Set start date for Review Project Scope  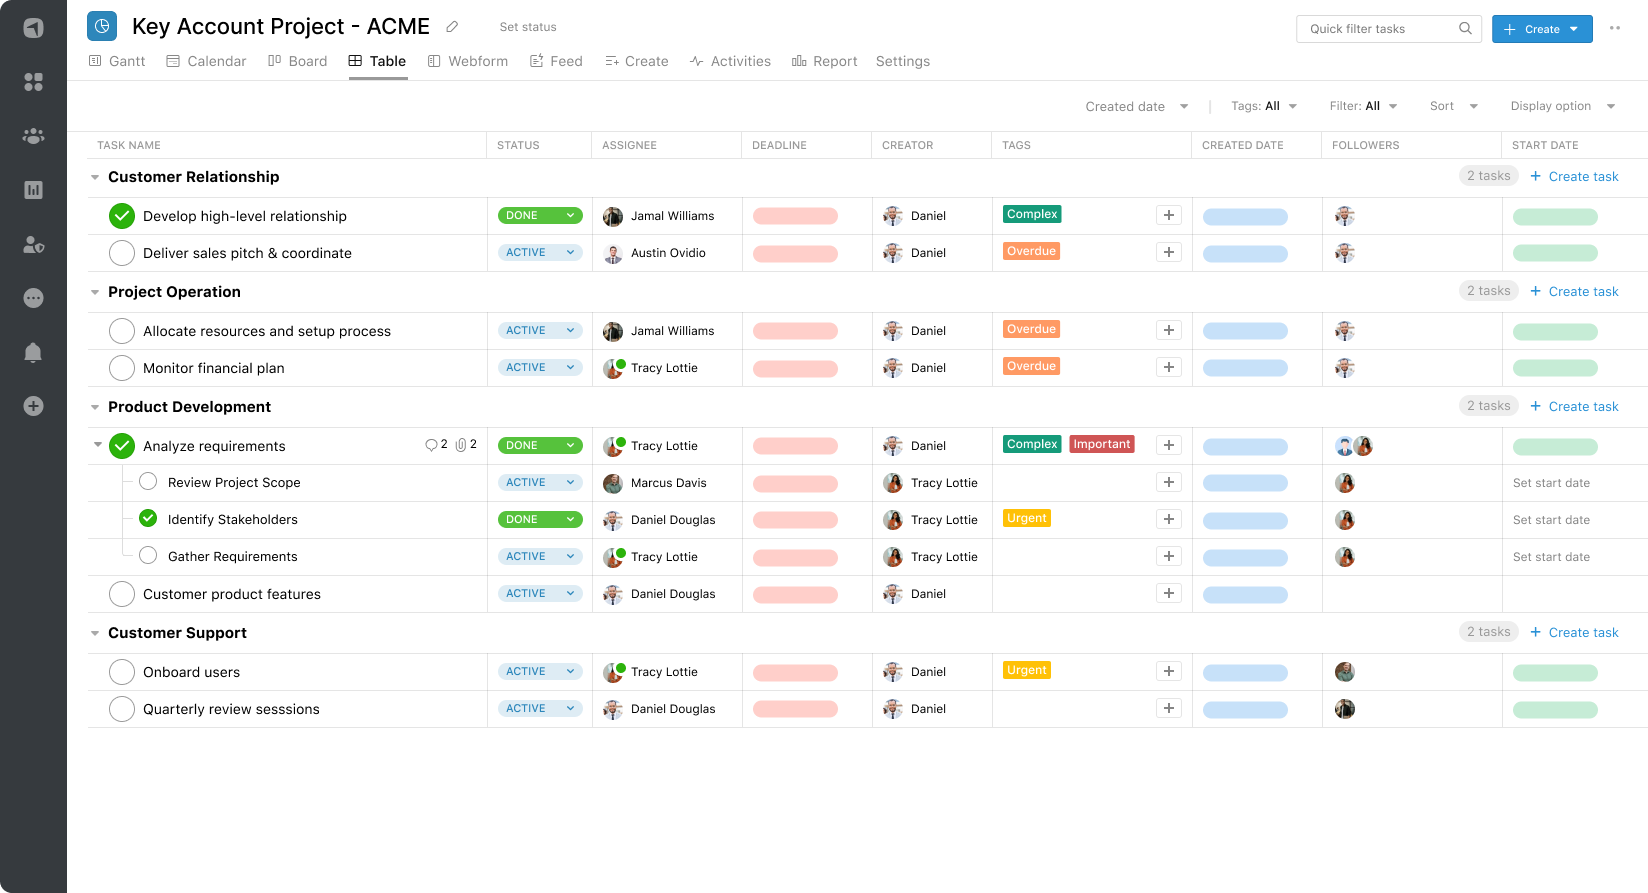1551,483
